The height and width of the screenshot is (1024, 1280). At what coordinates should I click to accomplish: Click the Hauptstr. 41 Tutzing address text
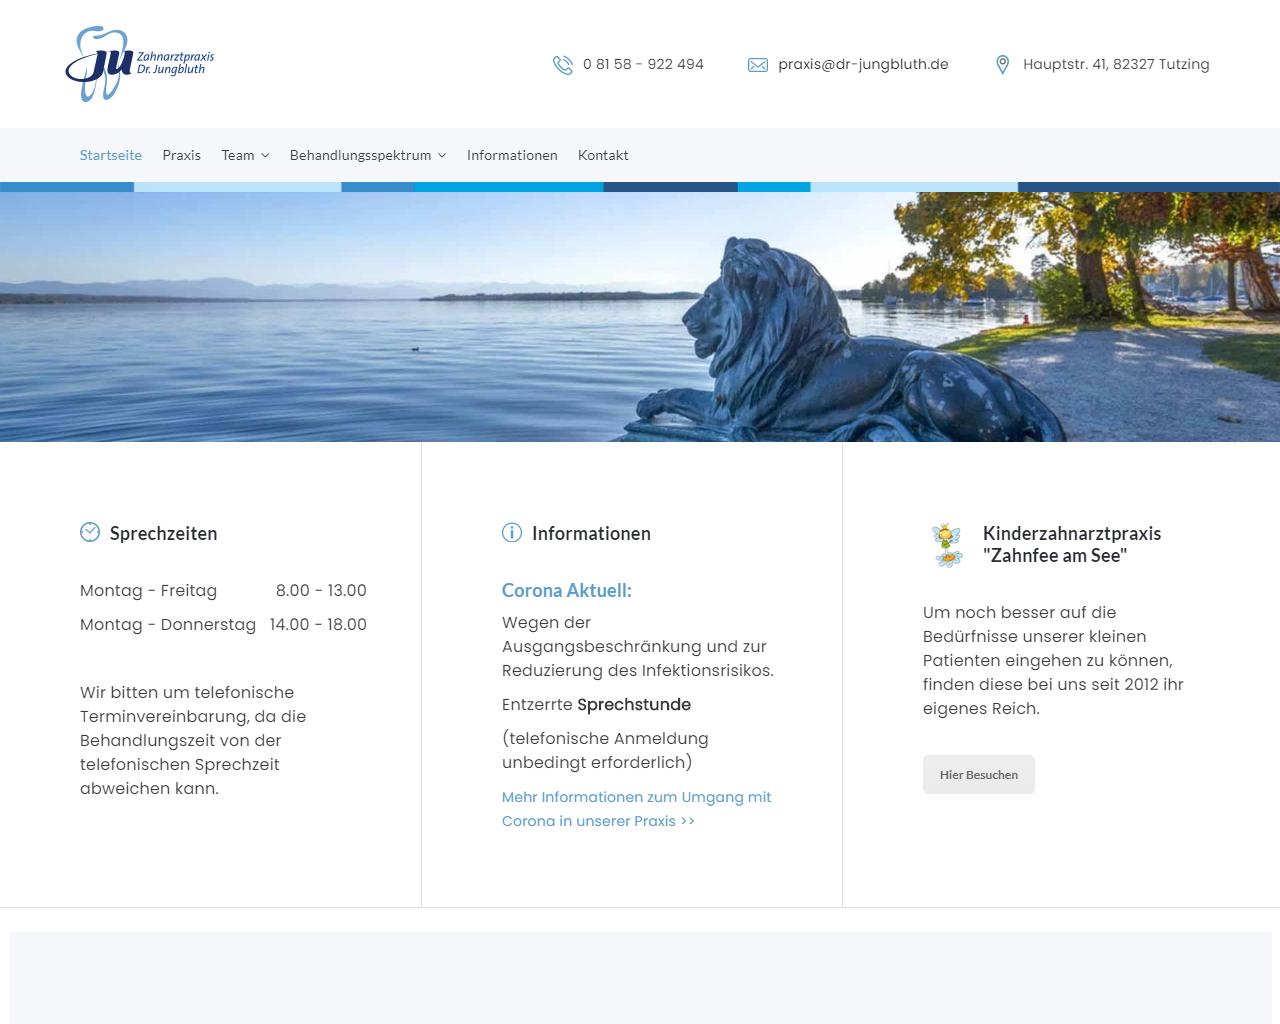tap(1116, 64)
